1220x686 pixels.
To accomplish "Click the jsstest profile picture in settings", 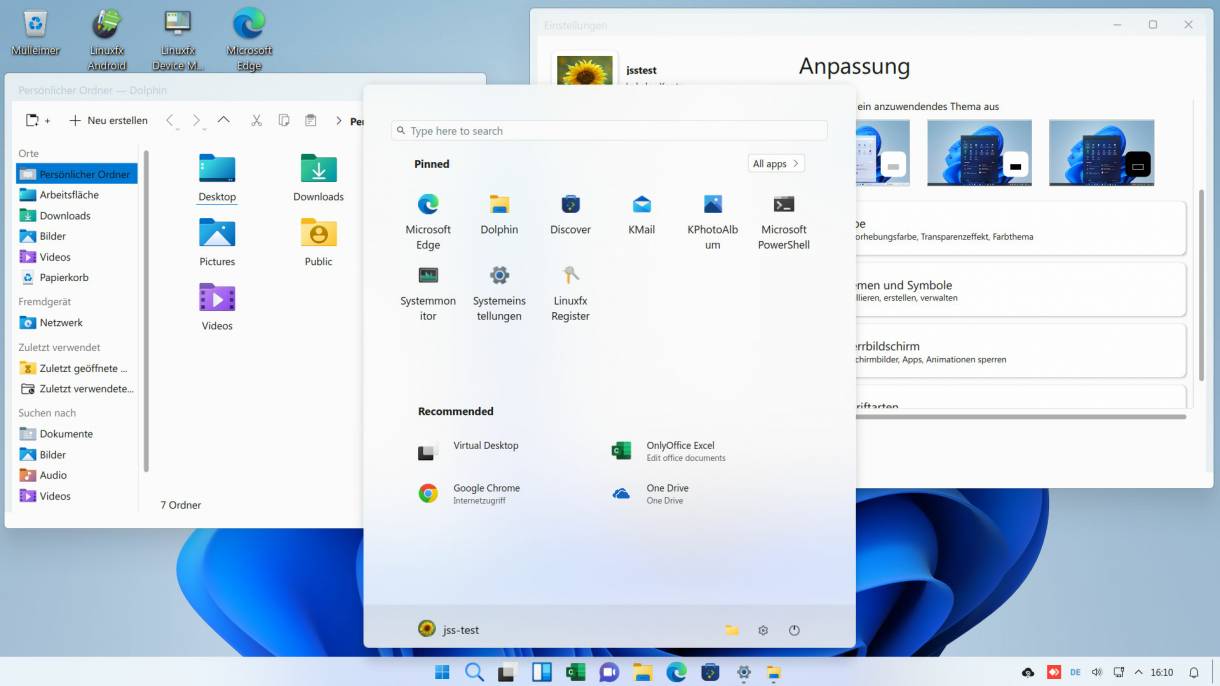I will pyautogui.click(x=585, y=71).
